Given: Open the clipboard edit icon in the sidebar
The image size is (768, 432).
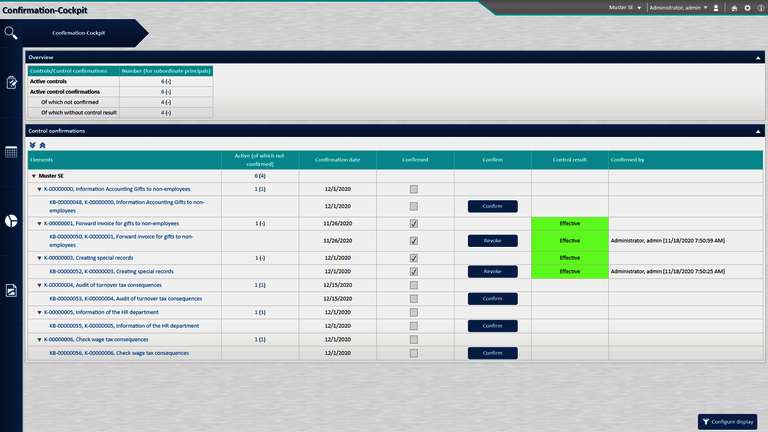Looking at the screenshot, I should click(x=11, y=82).
